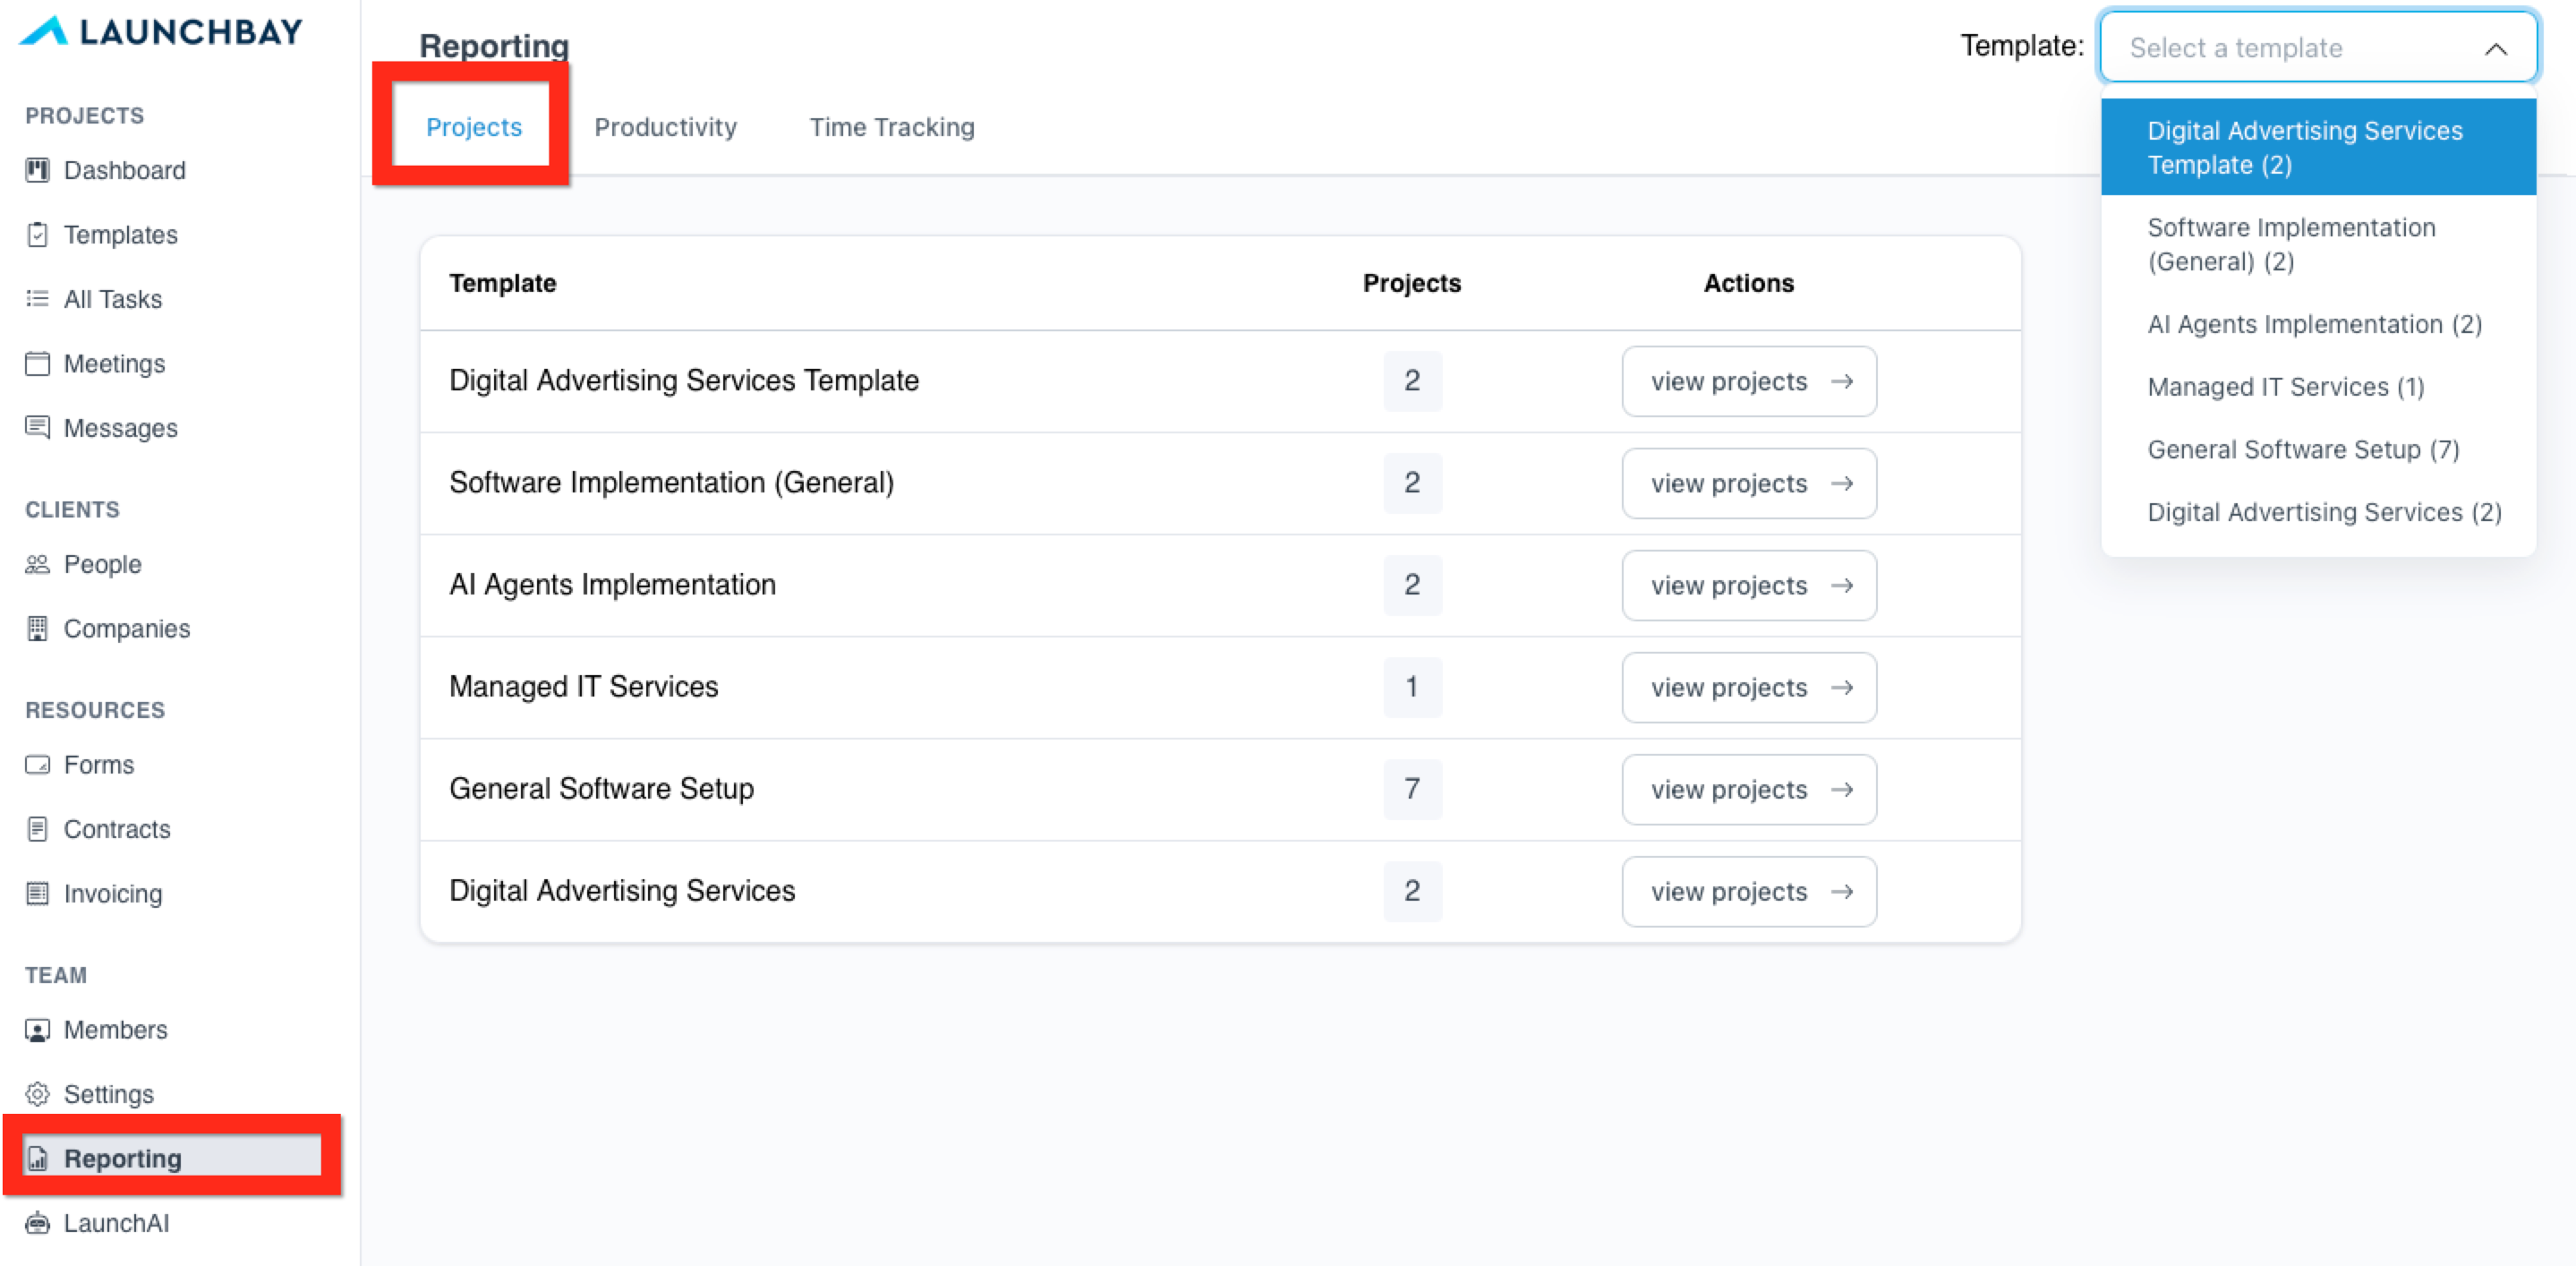
Task: Click the People group icon
Action: 37,565
